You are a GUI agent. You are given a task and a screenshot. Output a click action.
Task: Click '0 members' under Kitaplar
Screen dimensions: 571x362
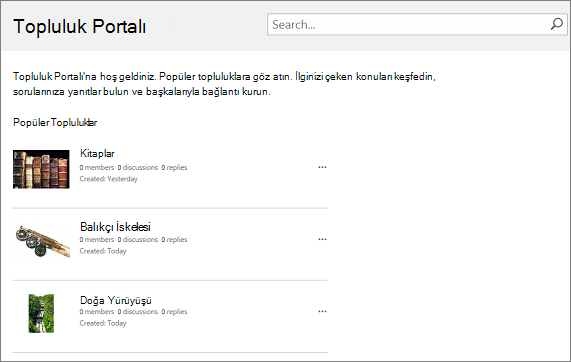[97, 168]
